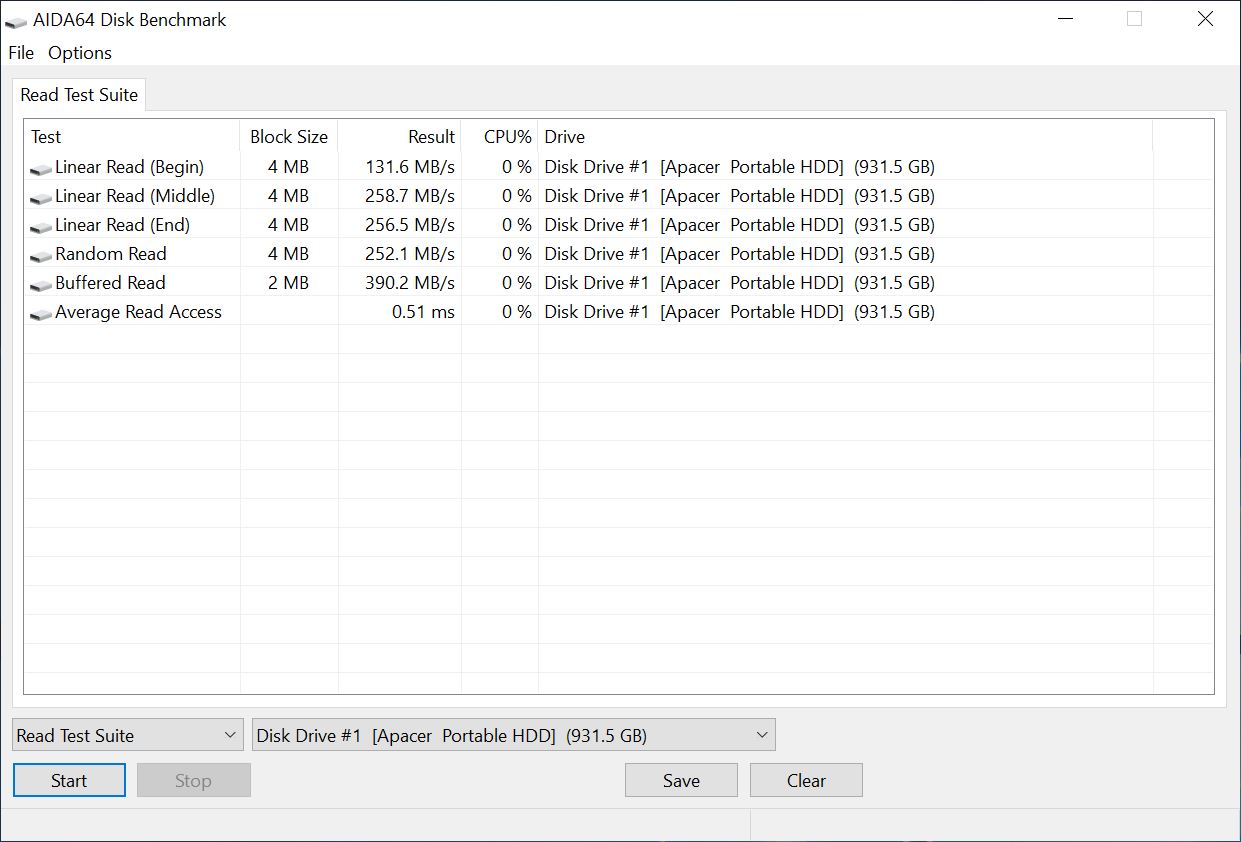This screenshot has height=842, width=1241.
Task: Click the disk icon beside Linear Read (Begin)
Action: pyautogui.click(x=41, y=169)
